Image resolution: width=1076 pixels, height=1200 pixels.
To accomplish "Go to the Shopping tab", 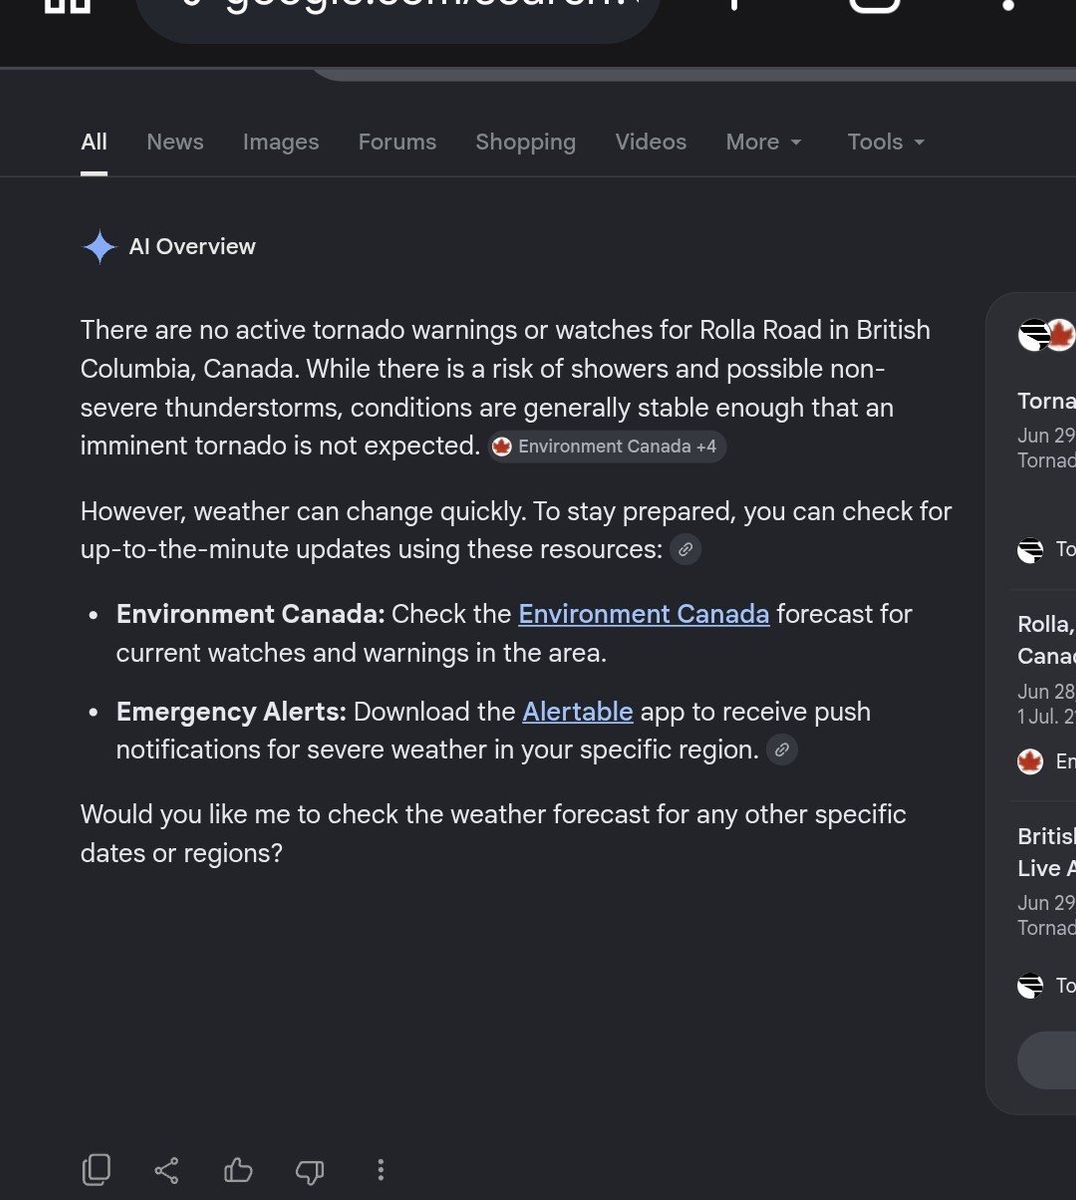I will pyautogui.click(x=526, y=142).
